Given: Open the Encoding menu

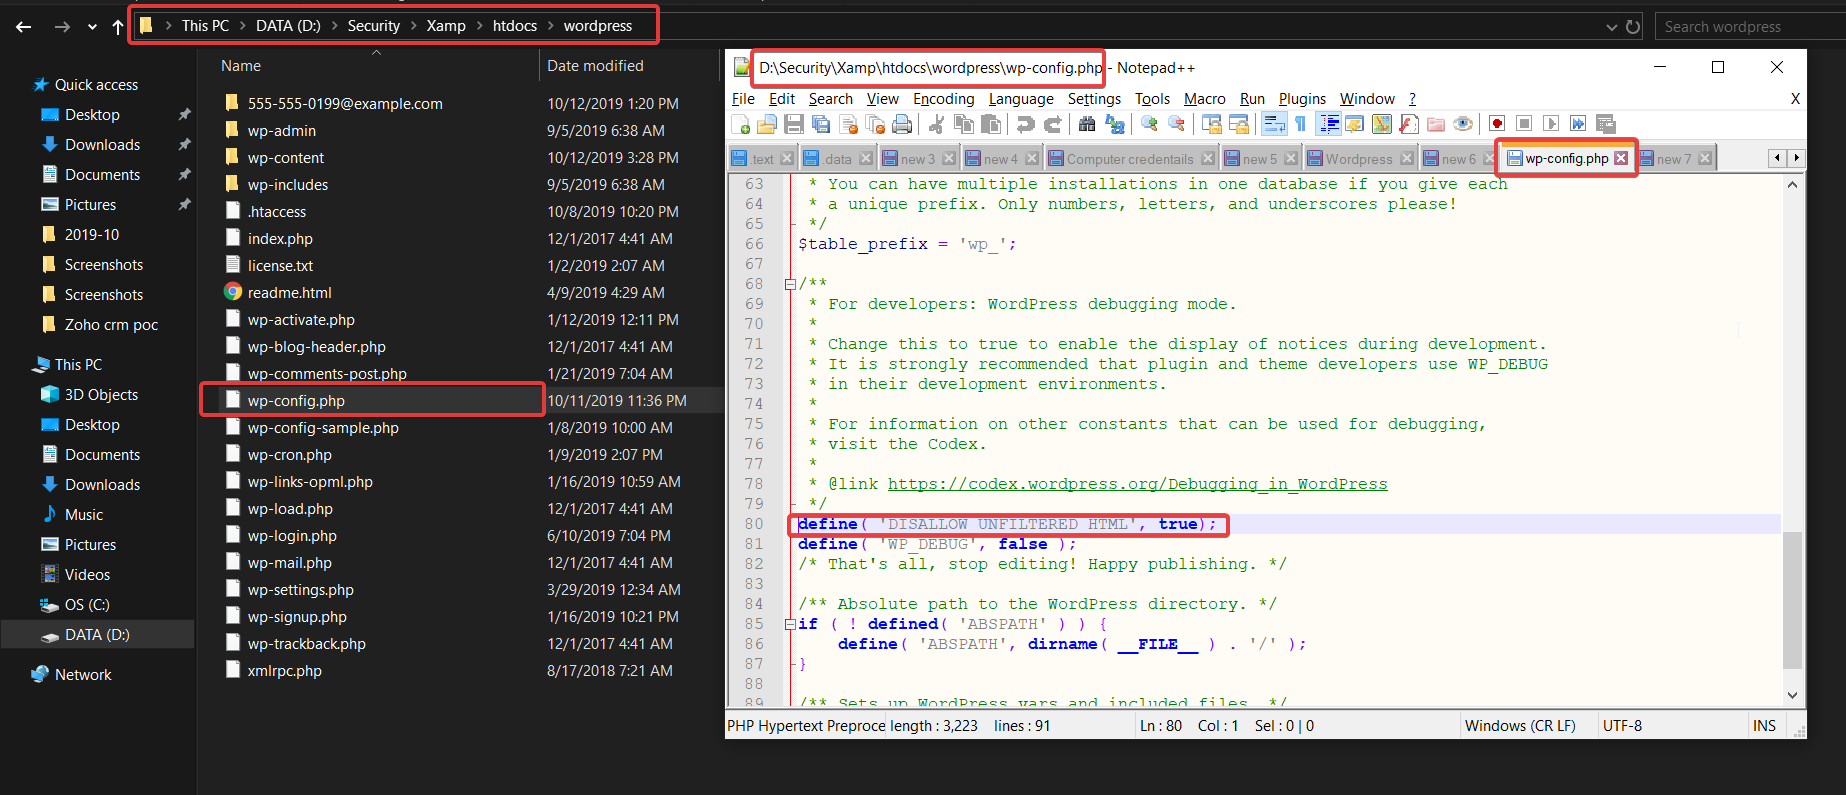Looking at the screenshot, I should 943,99.
